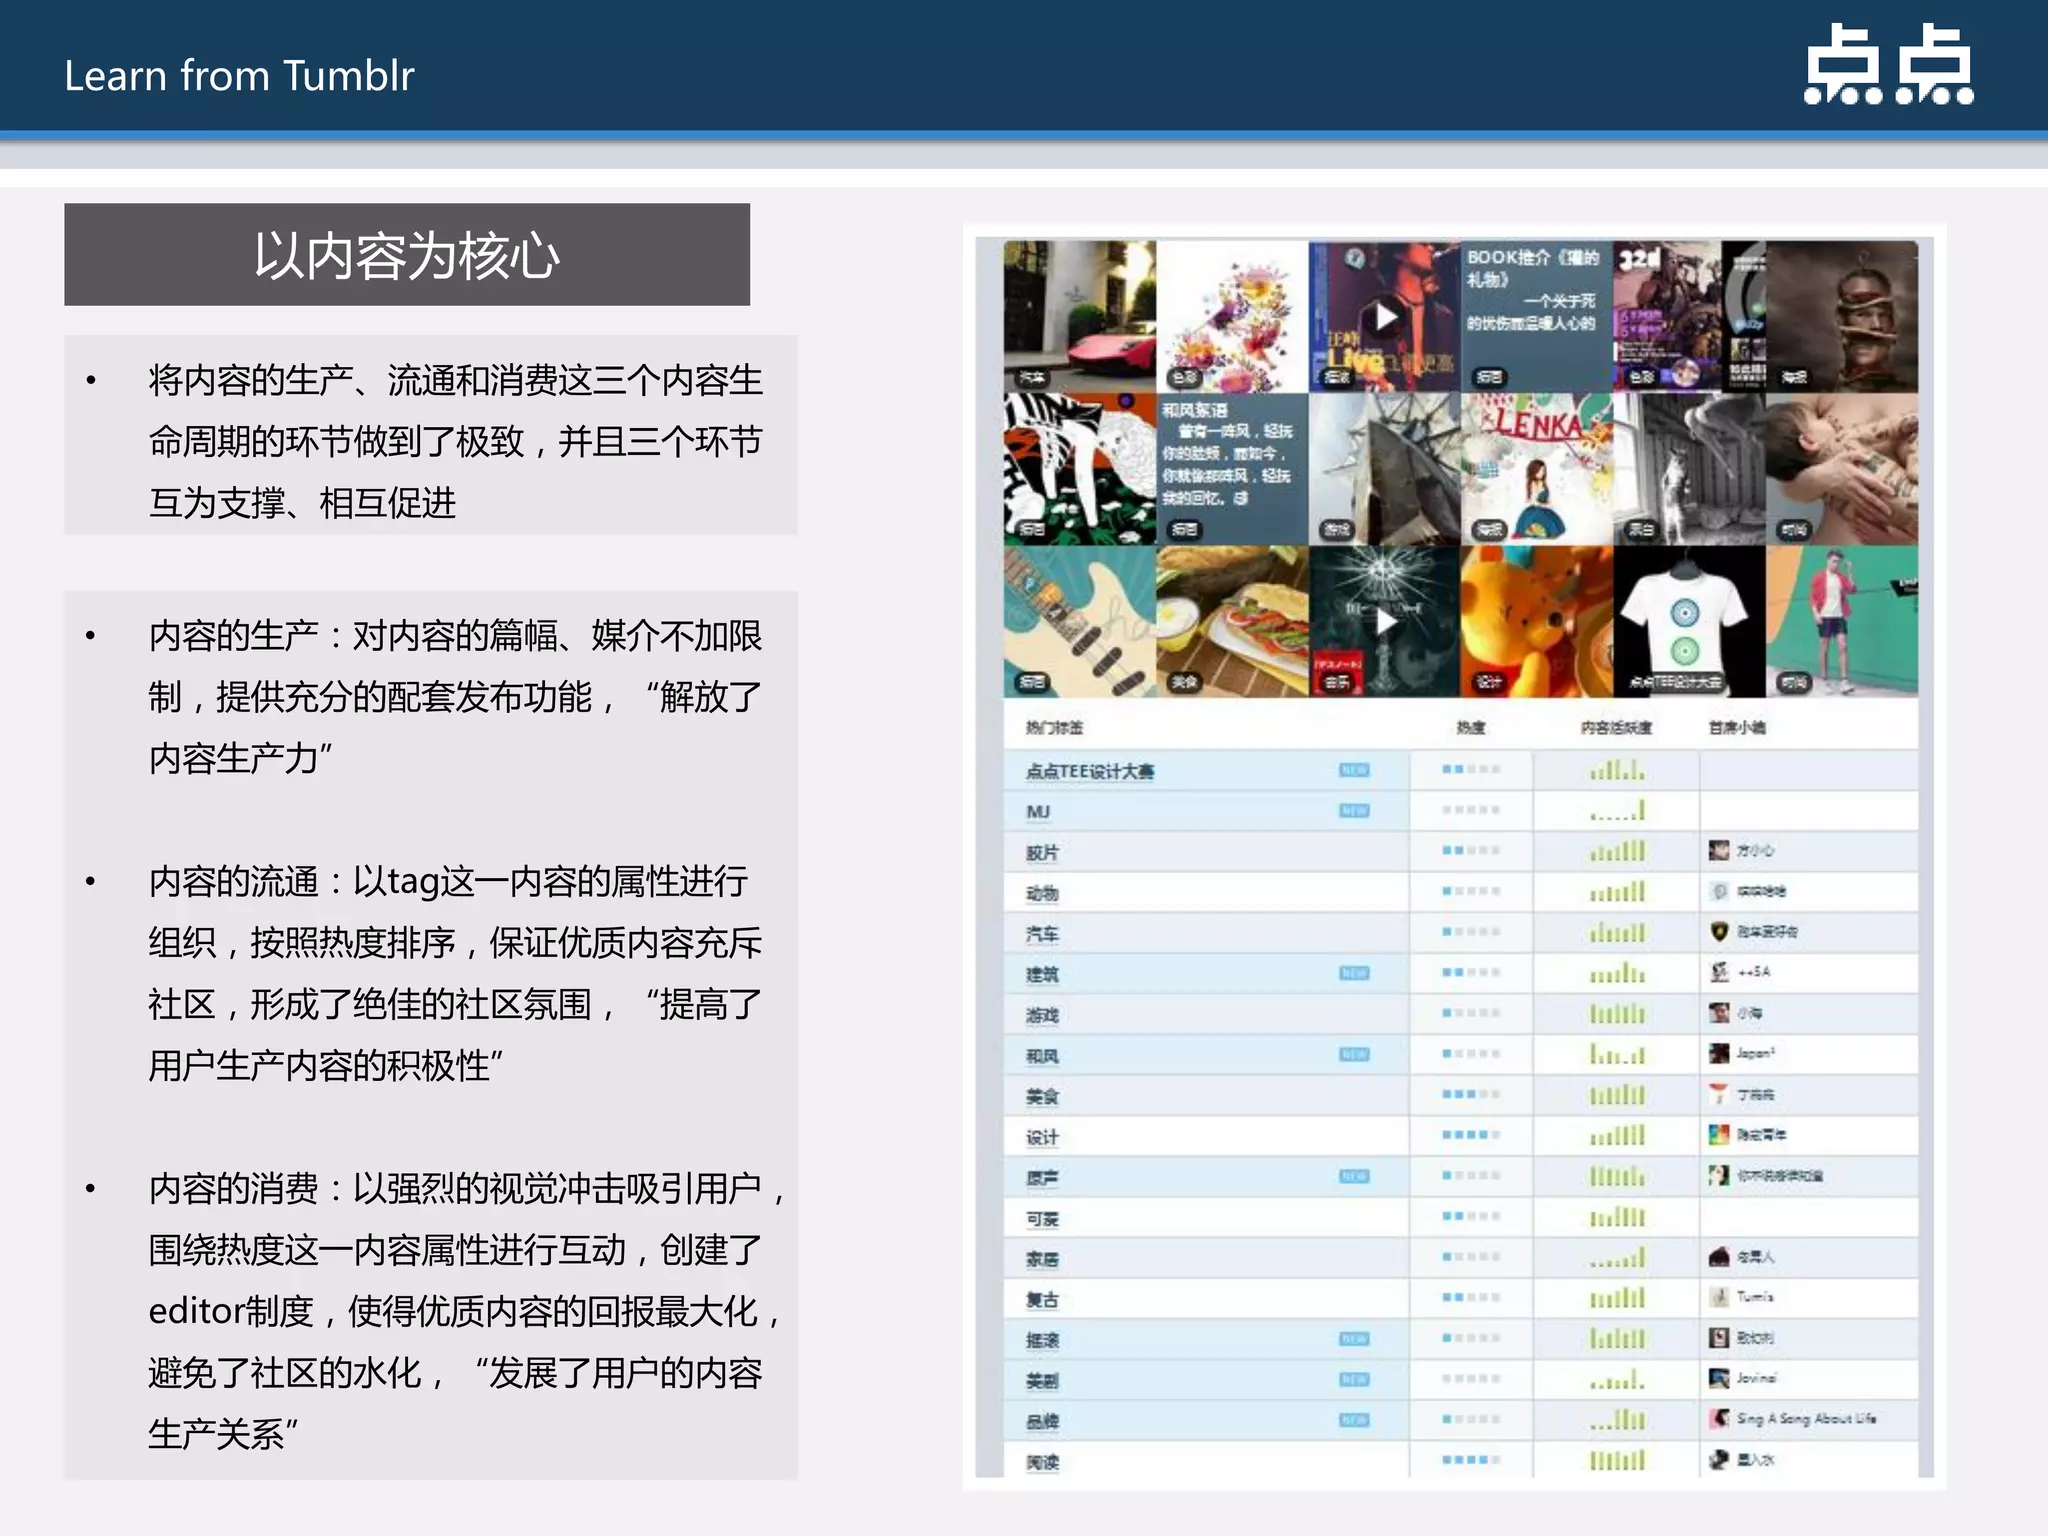Click NEW badge in 点点TEE设计大赛 row

coord(1354,770)
